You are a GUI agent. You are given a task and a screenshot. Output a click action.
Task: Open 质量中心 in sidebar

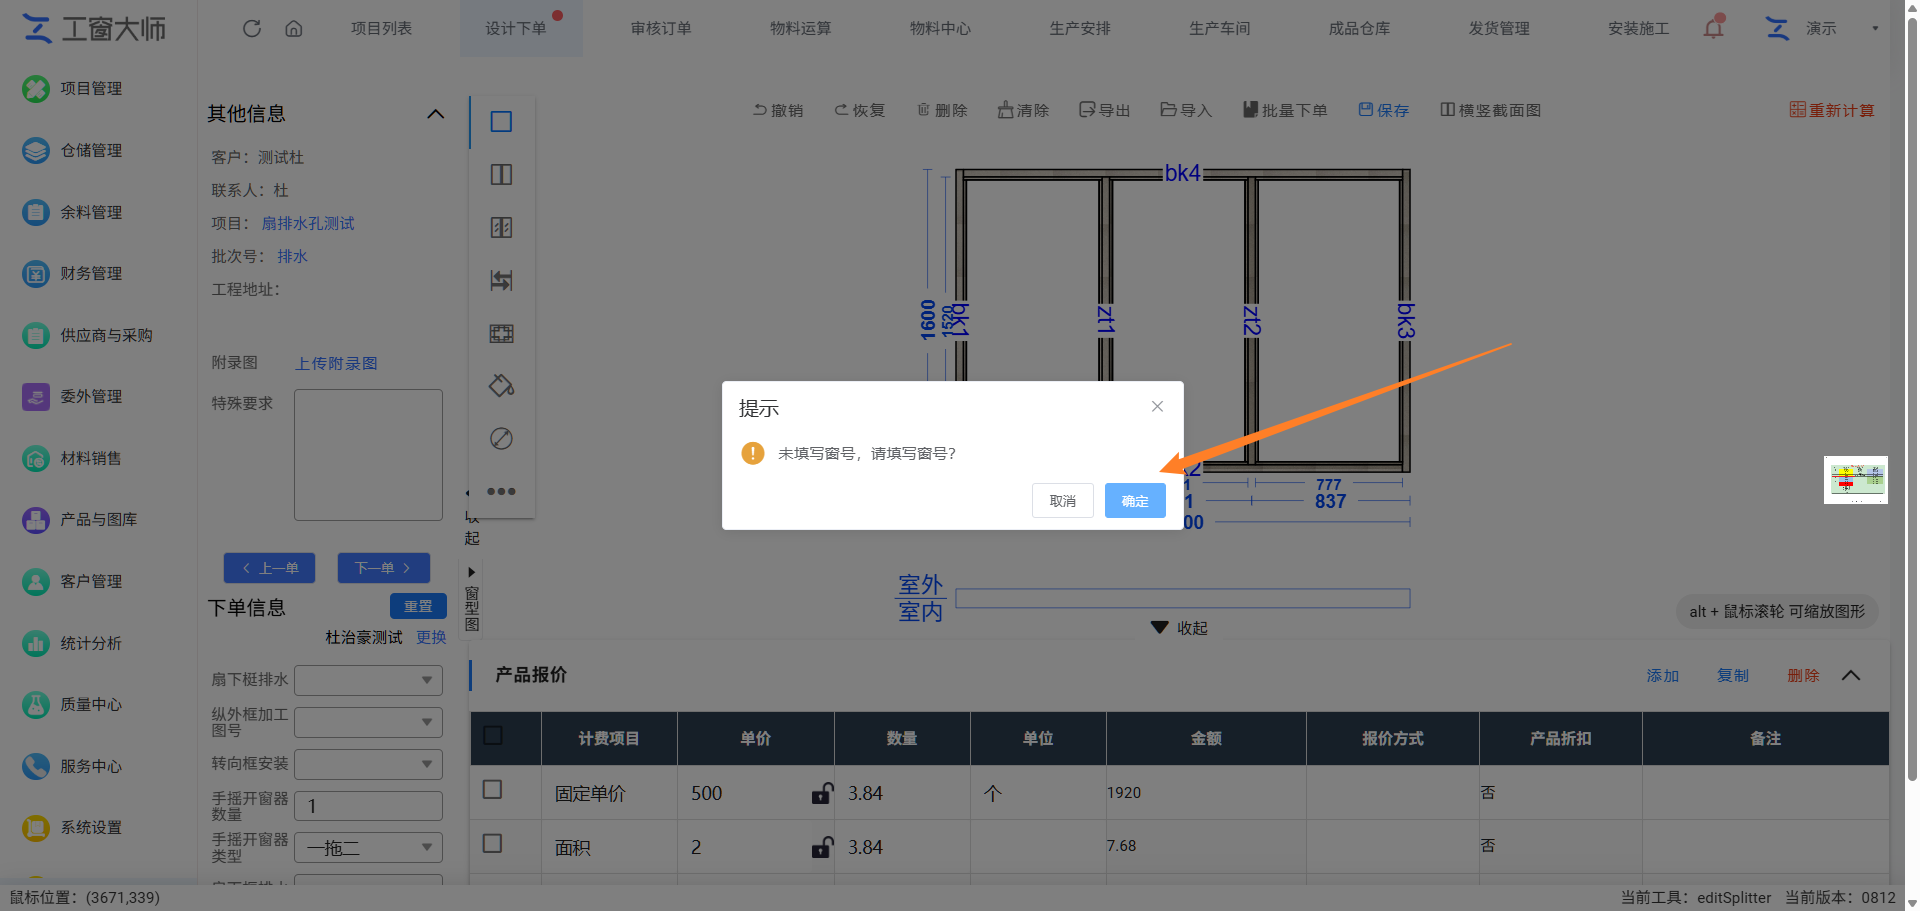coord(72,705)
